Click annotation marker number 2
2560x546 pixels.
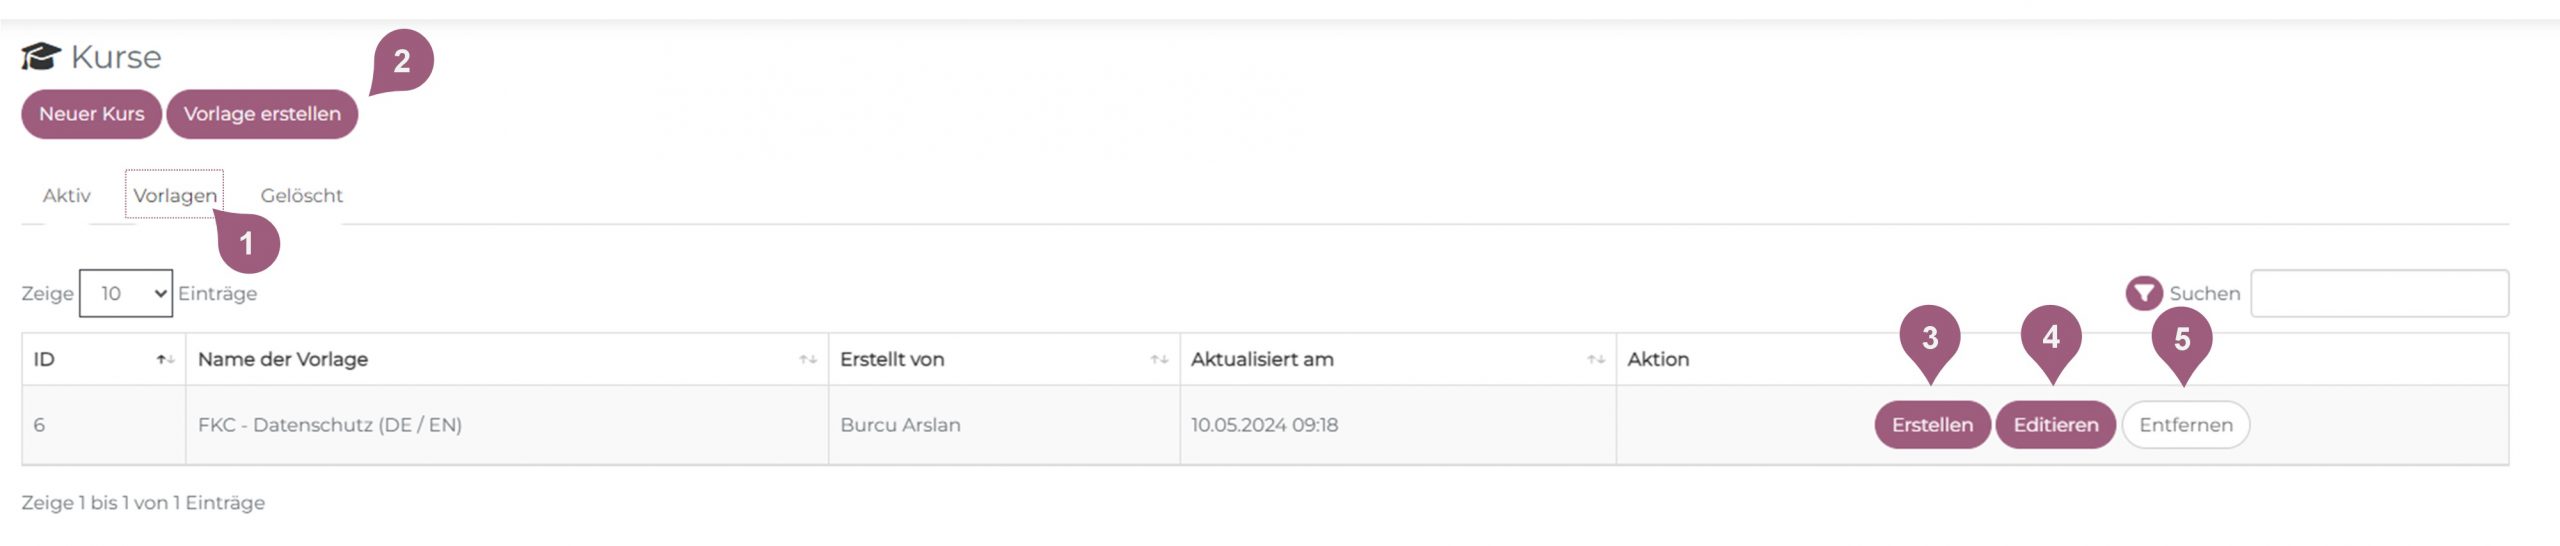pos(402,60)
